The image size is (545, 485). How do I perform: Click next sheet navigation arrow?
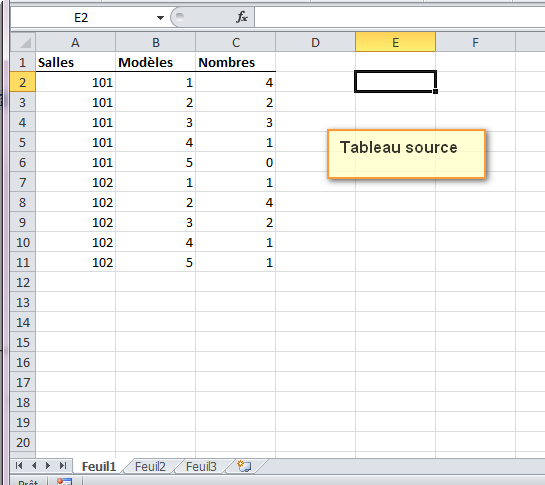pos(48,466)
